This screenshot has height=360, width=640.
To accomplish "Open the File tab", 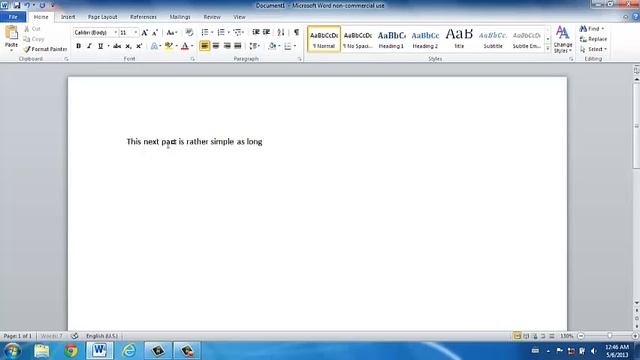I will (13, 17).
